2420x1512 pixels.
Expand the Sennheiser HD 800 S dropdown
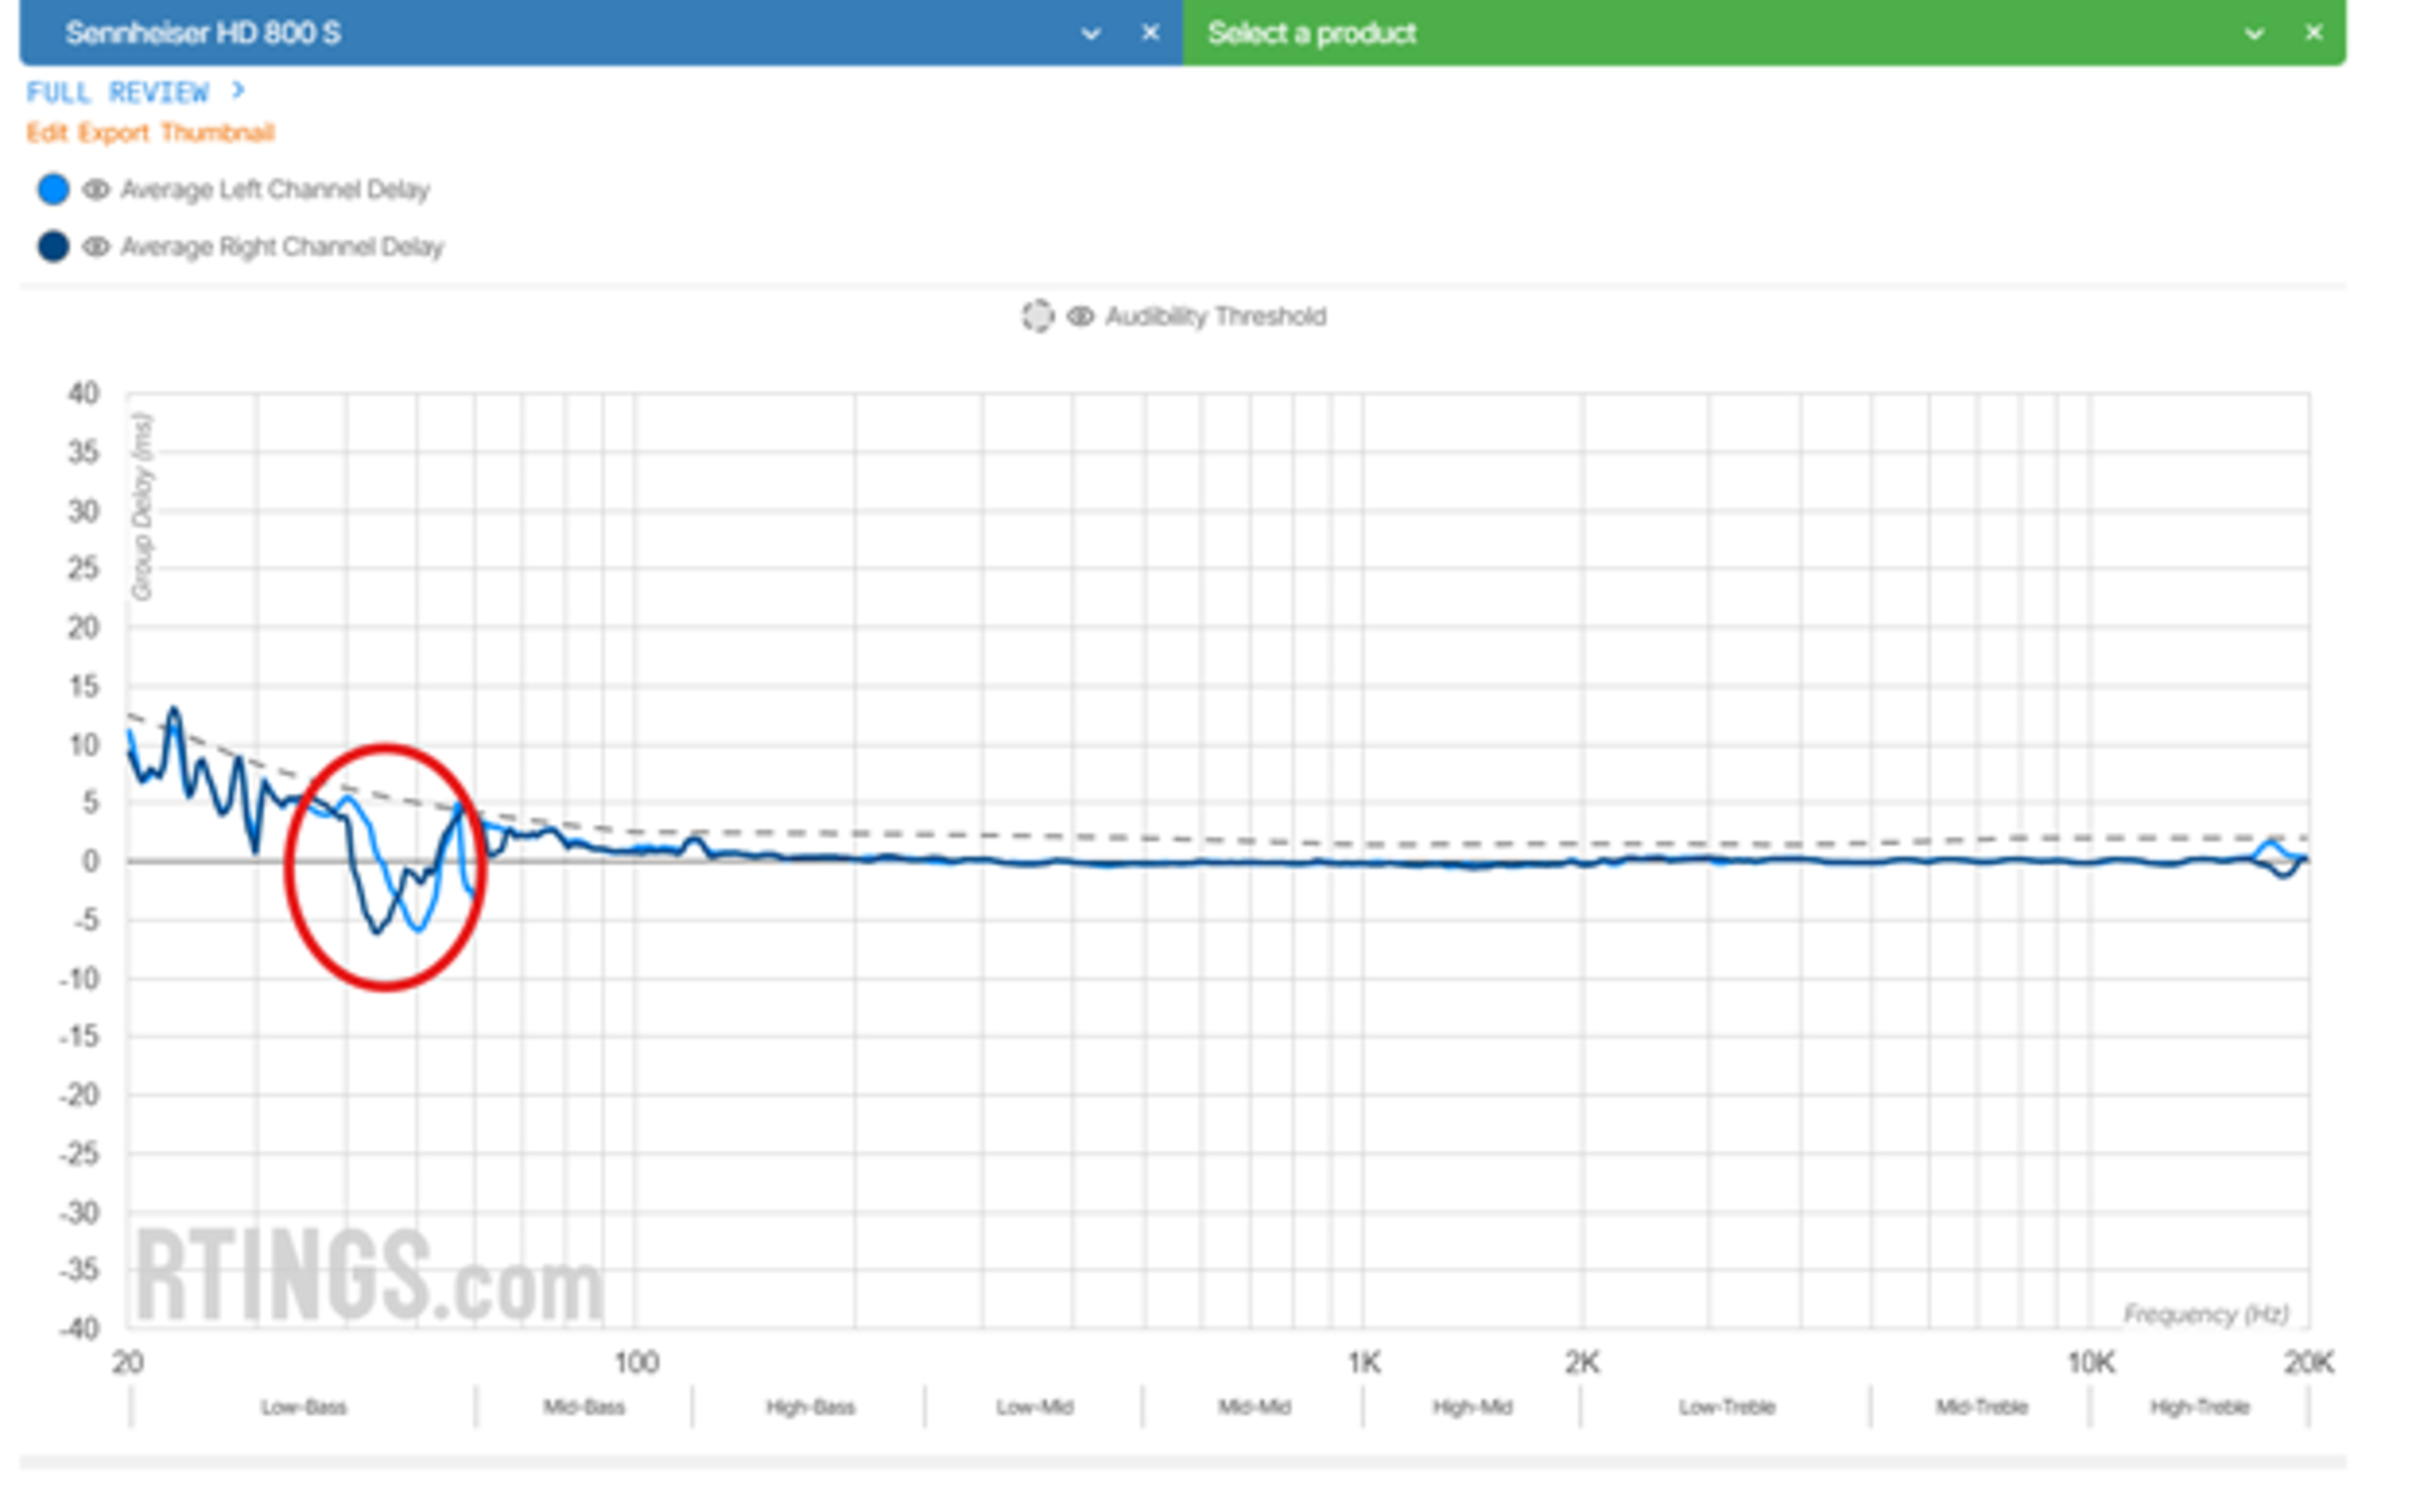(x=1091, y=33)
